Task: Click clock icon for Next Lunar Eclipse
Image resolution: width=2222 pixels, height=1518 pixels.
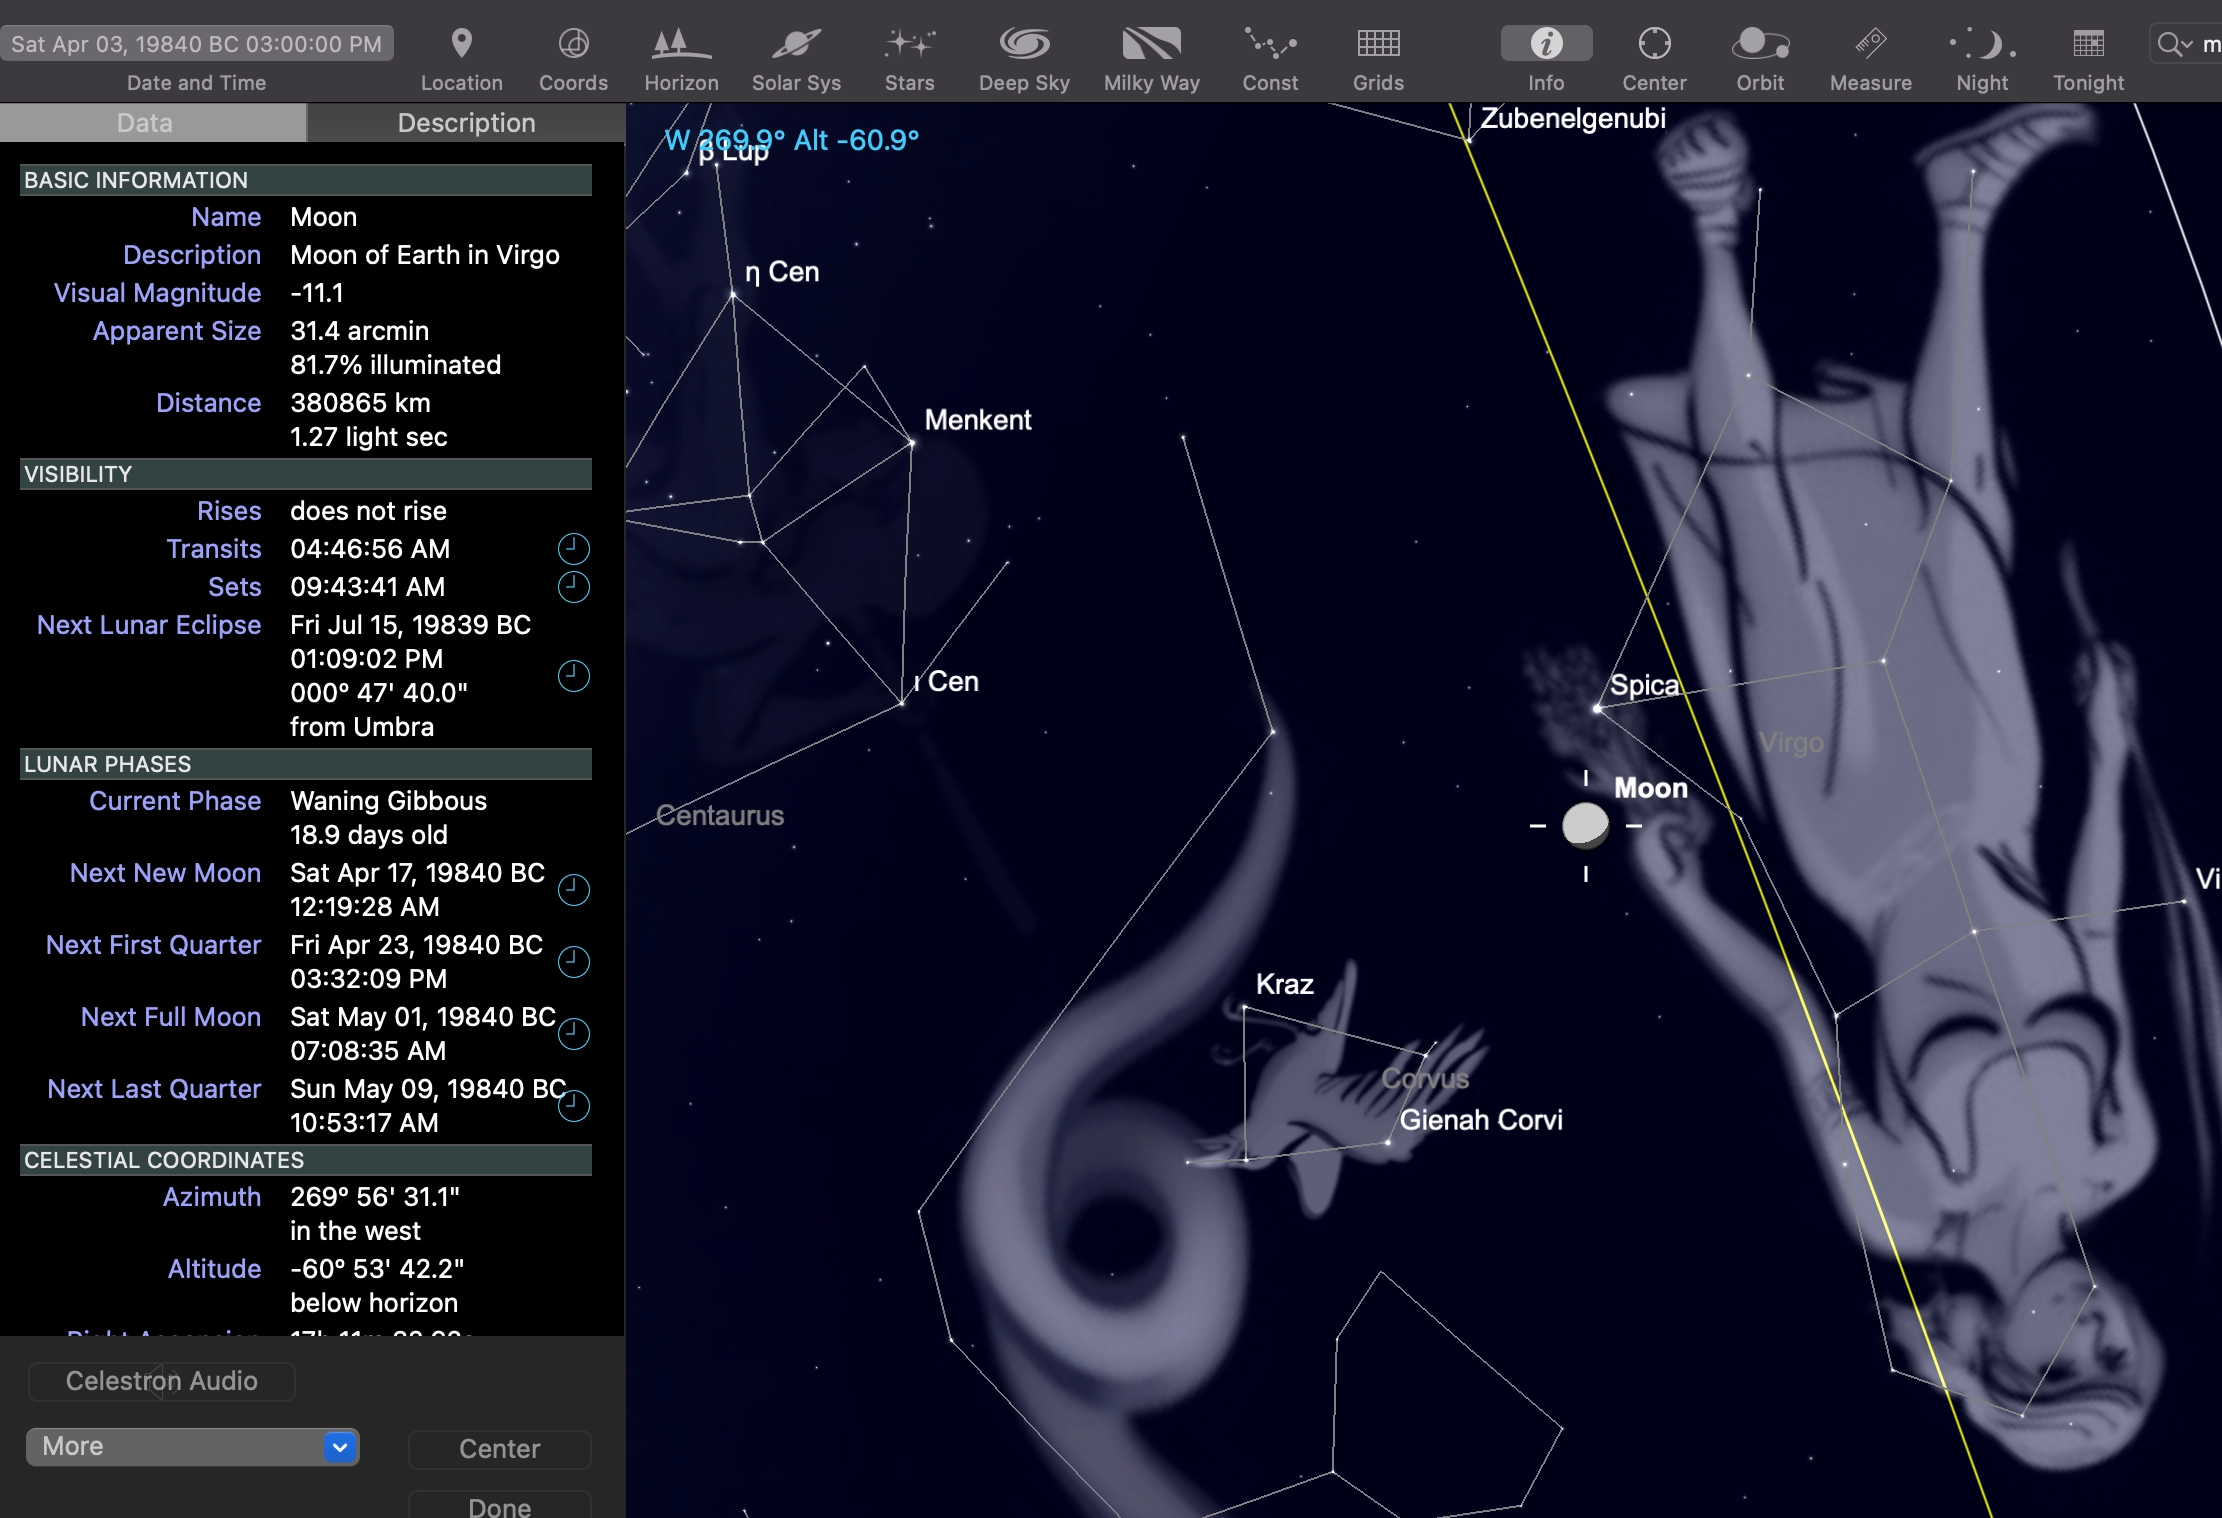Action: tap(573, 676)
